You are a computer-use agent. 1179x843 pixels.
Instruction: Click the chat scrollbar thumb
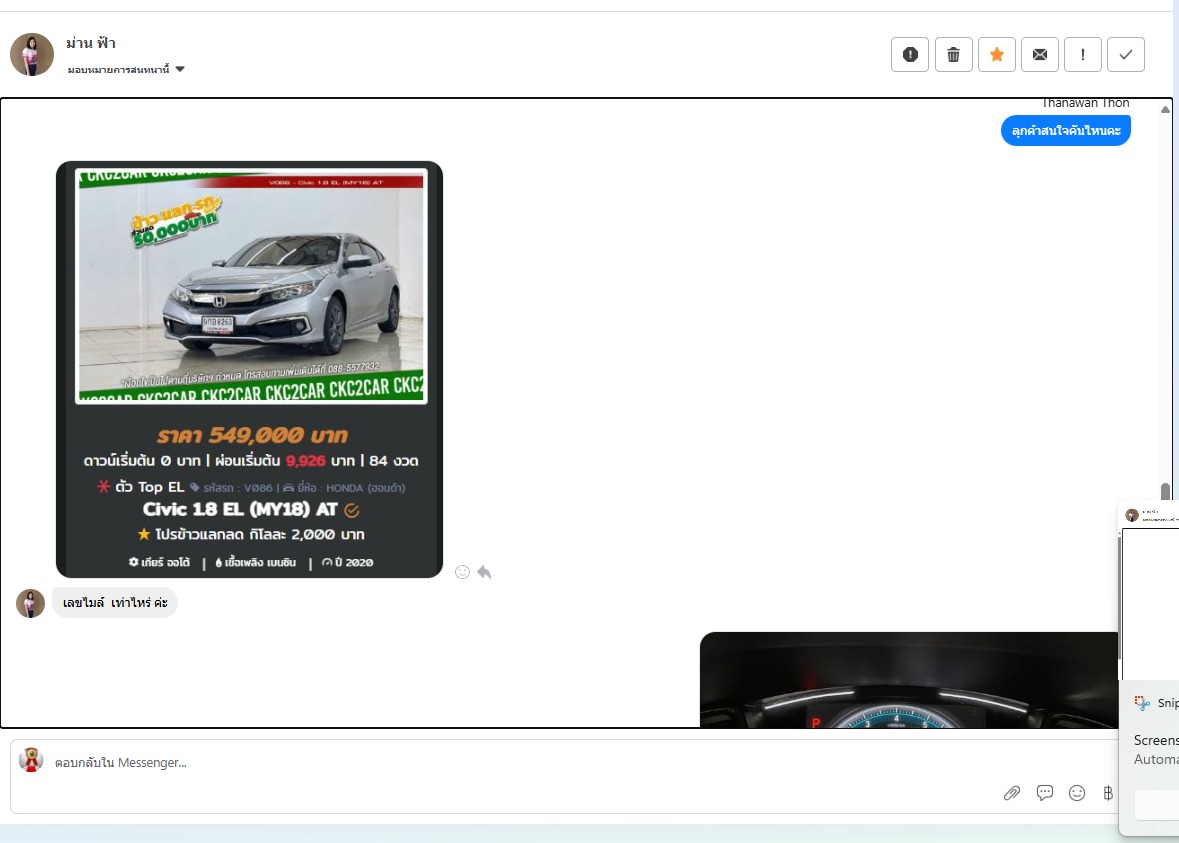click(x=1165, y=491)
